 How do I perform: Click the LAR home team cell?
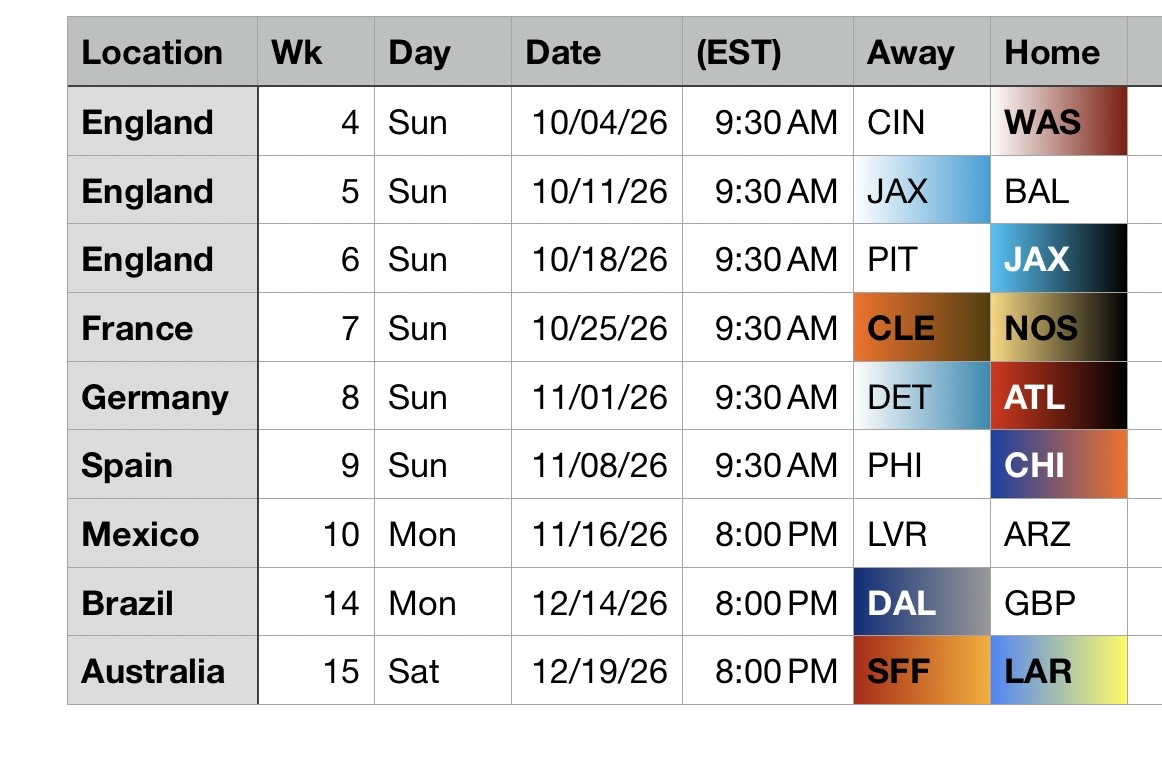1059,671
